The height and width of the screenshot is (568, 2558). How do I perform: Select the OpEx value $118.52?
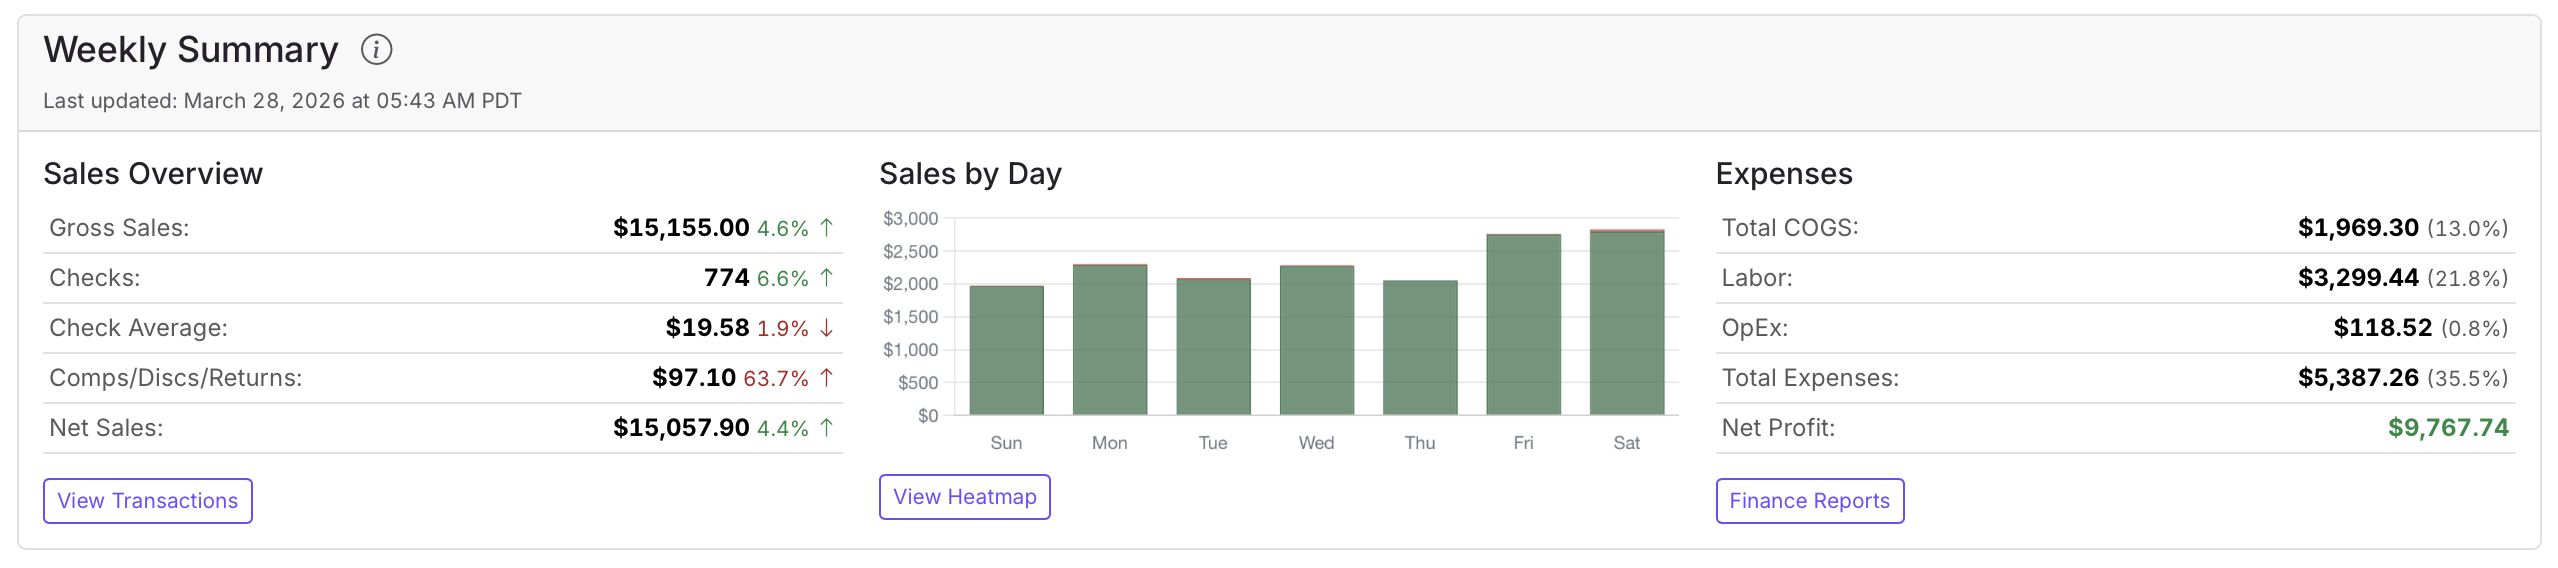2383,328
